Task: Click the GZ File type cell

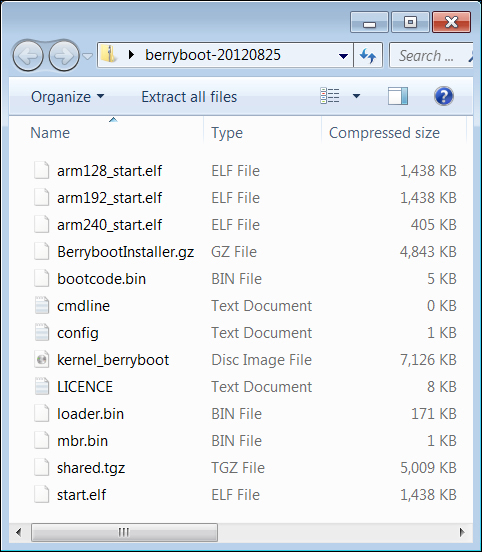Action: tap(234, 252)
